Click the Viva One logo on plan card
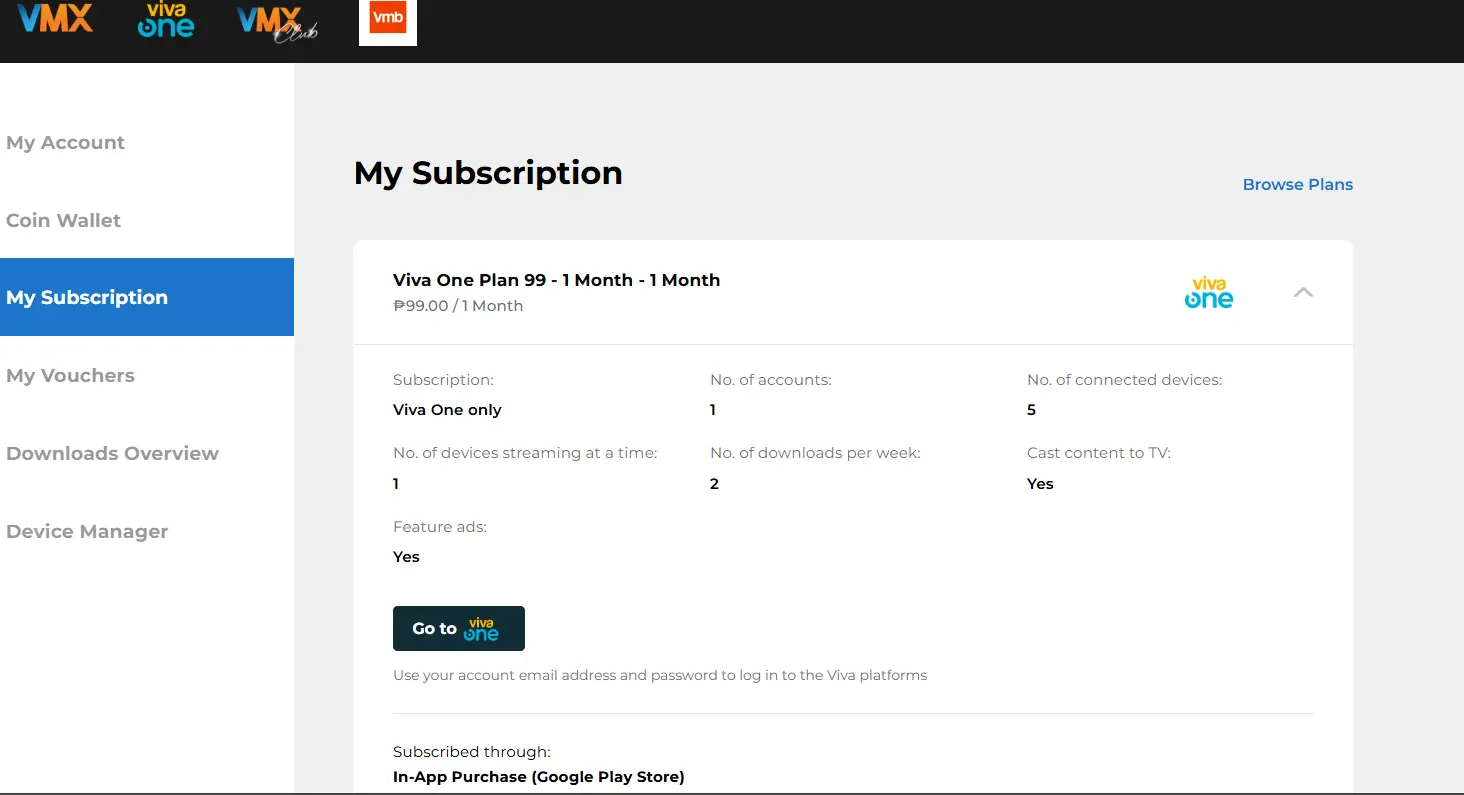 point(1209,293)
